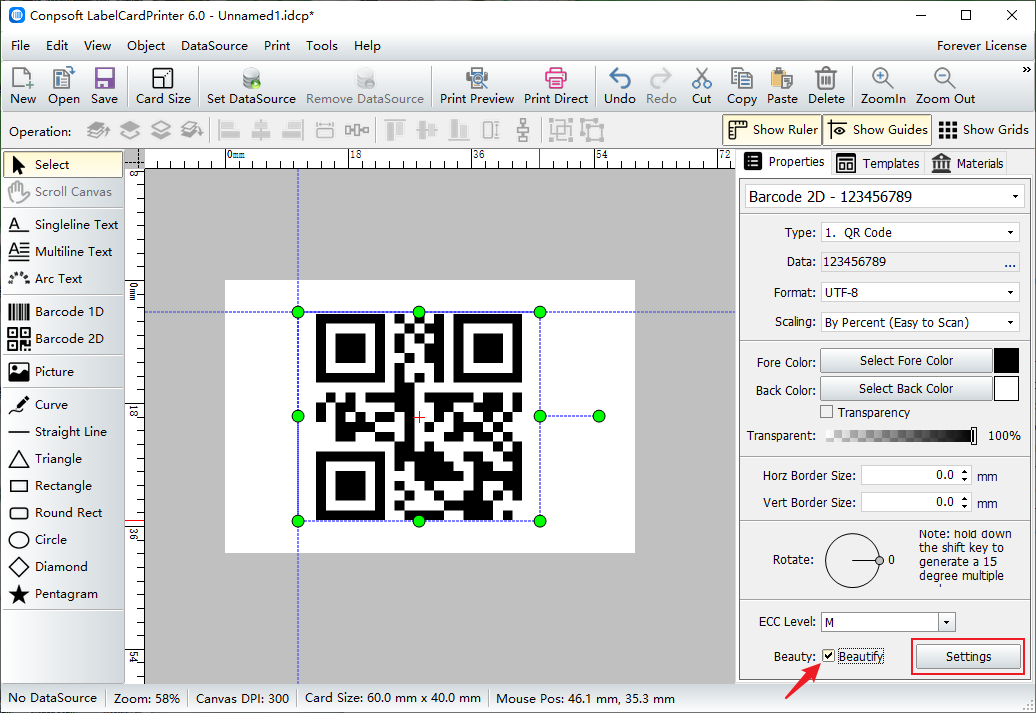Click the Transparent opacity slider

pos(901,435)
